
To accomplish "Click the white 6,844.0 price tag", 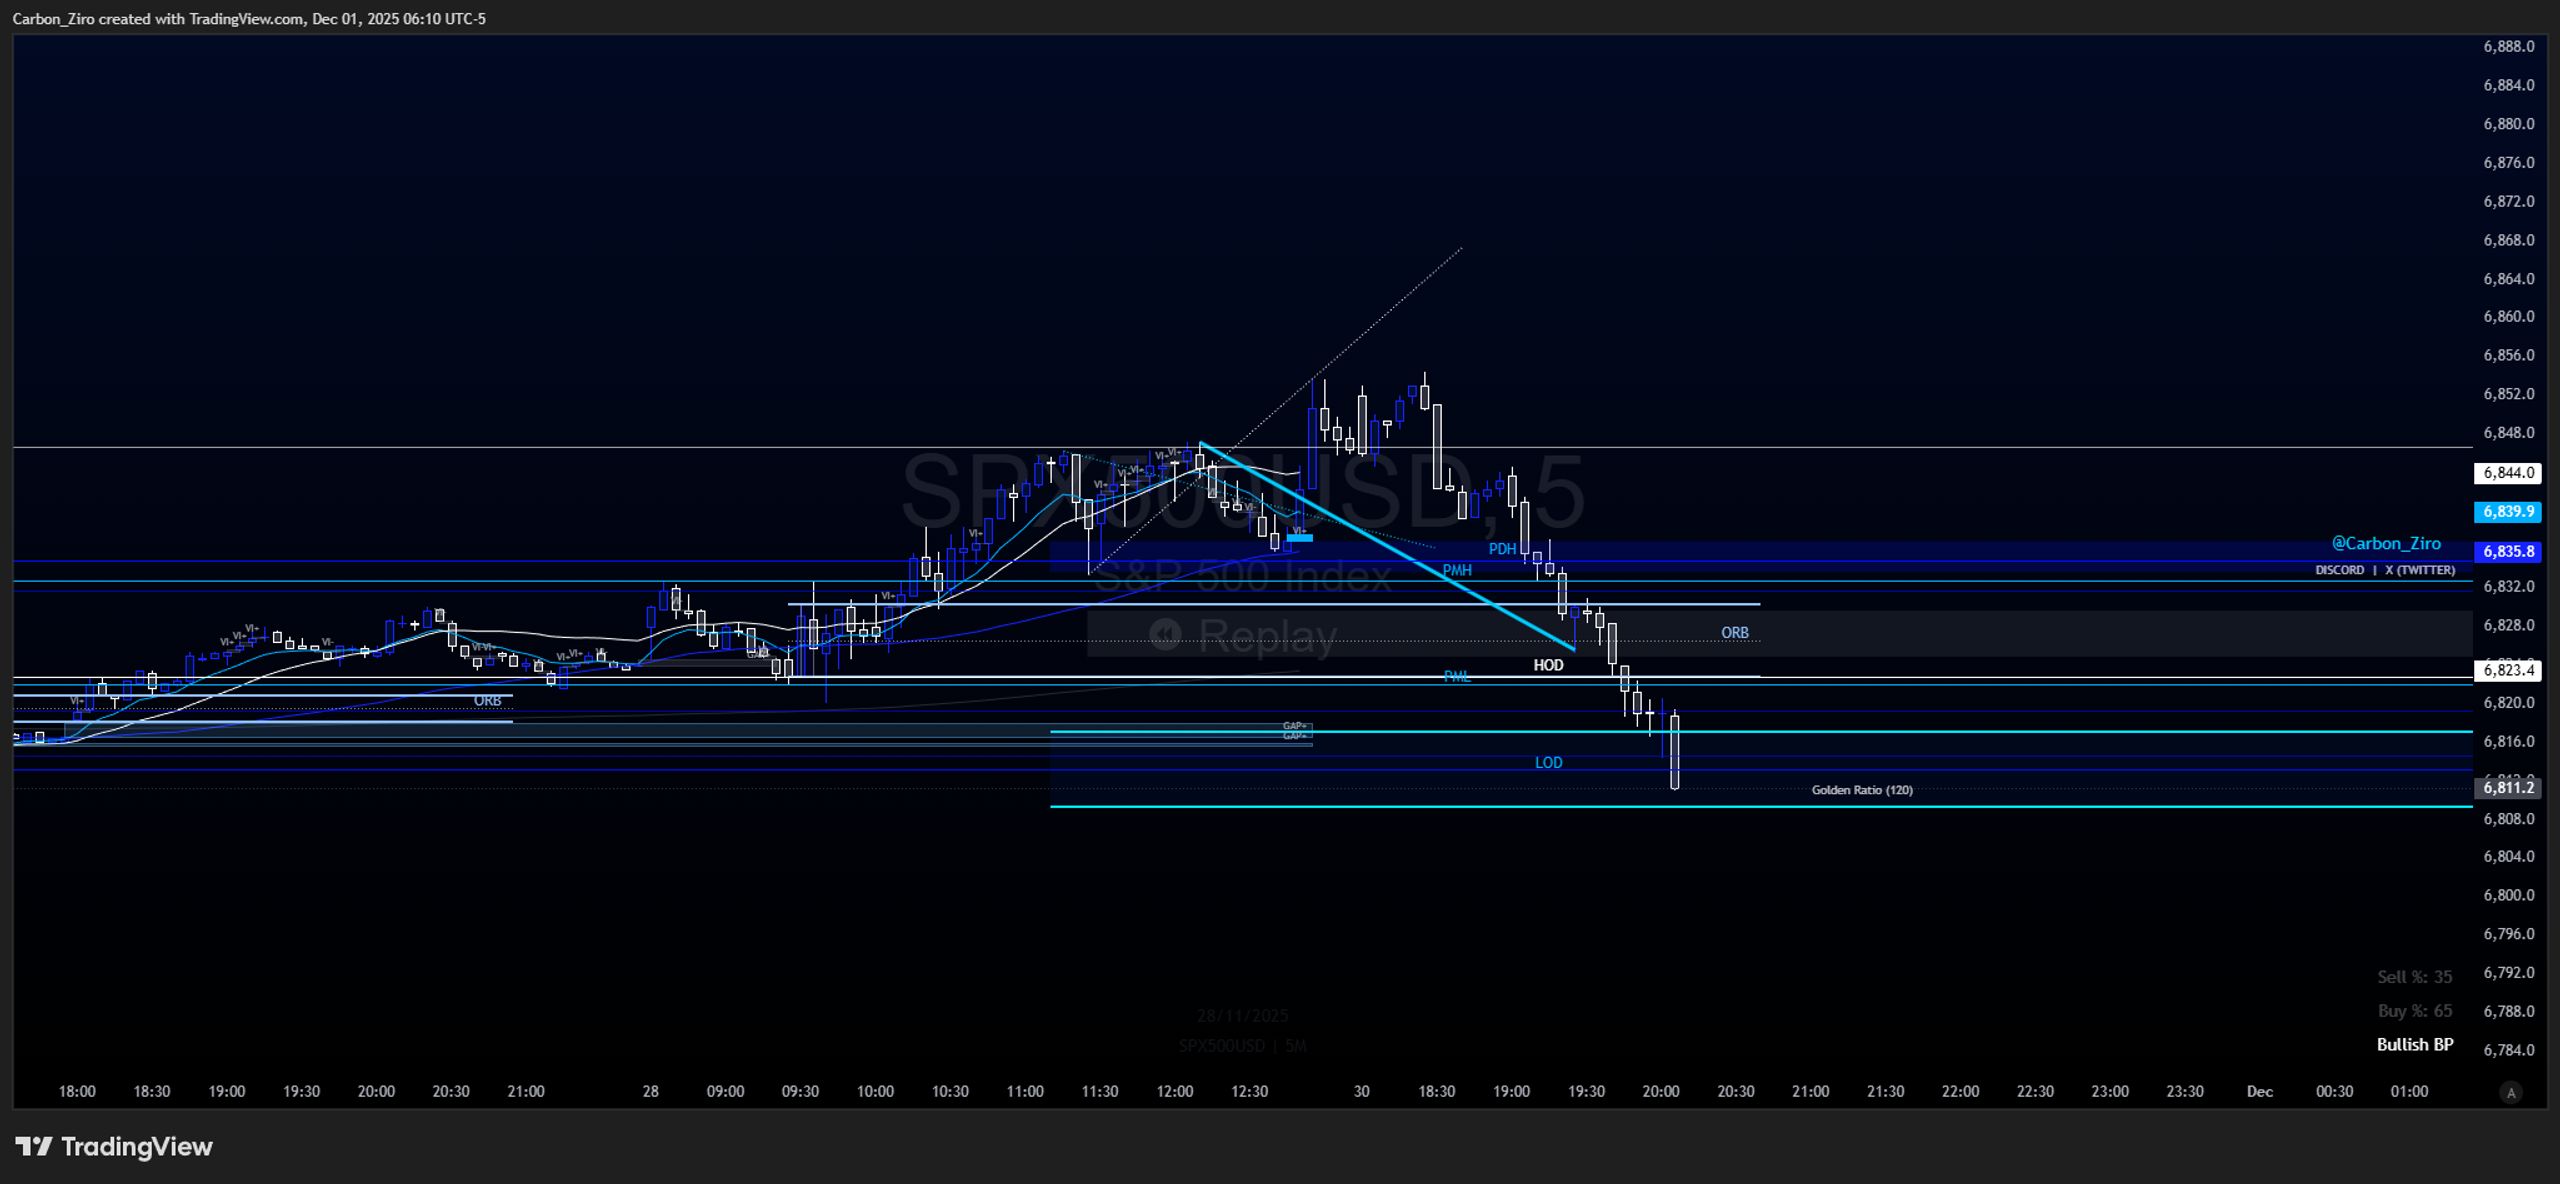I will point(2508,472).
